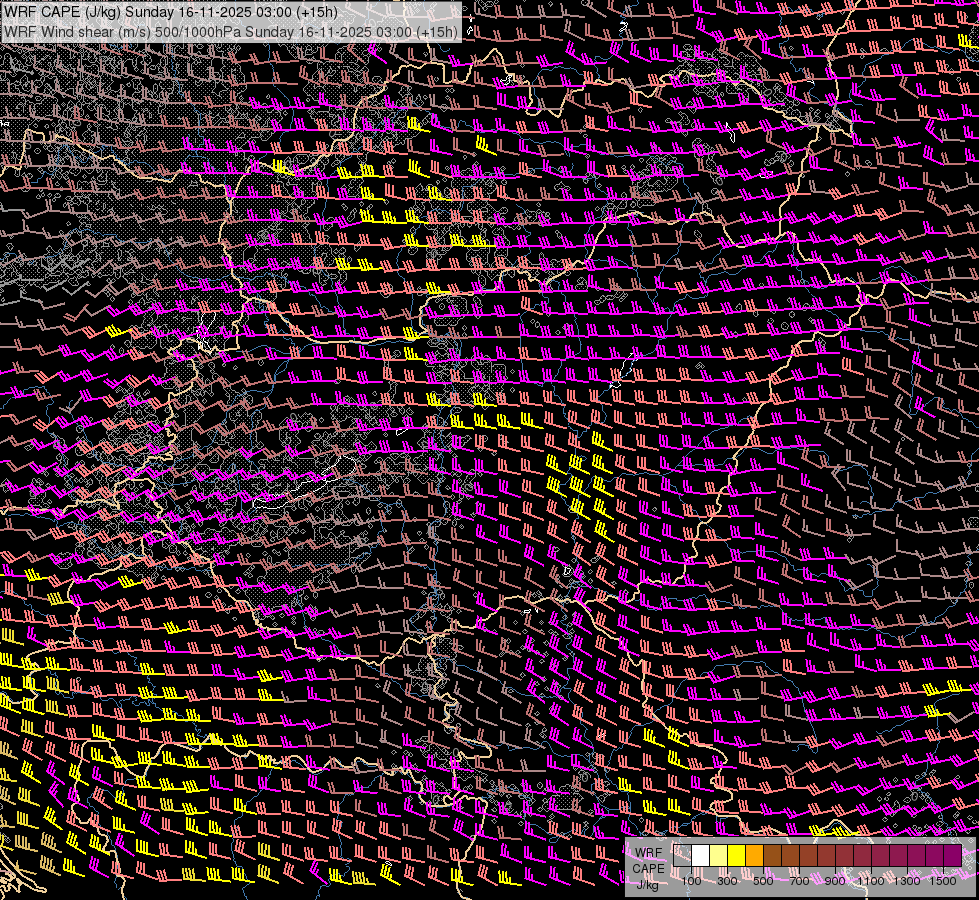The width and height of the screenshot is (979, 900).
Task: Click the 700 legend value label
Action: click(799, 881)
